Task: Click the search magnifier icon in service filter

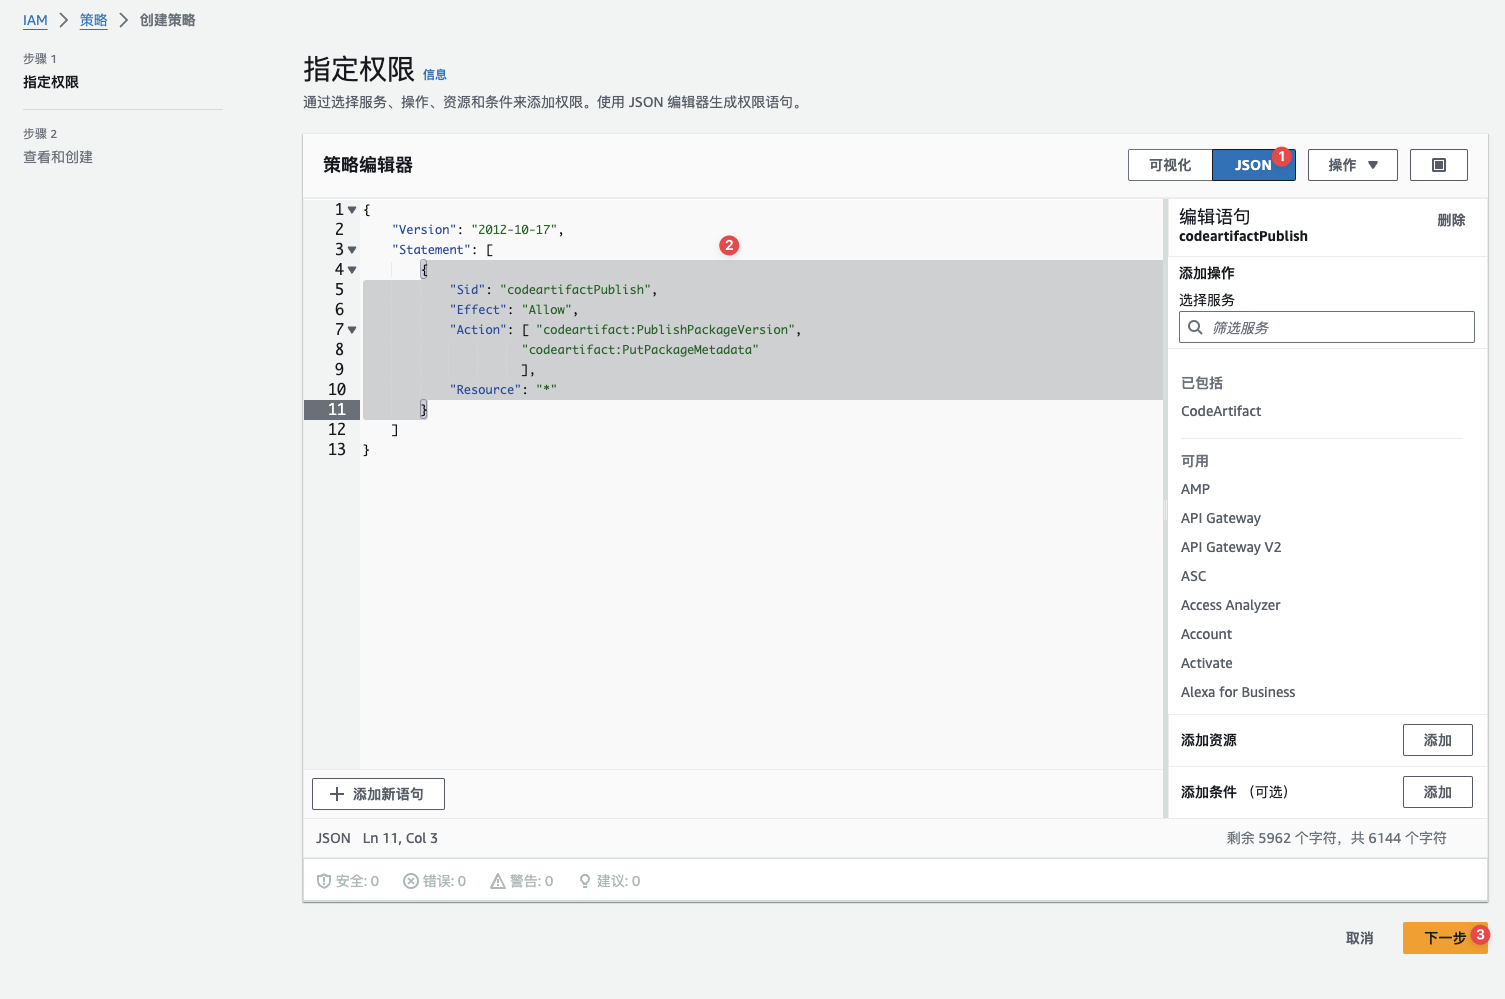Action: tap(1195, 327)
